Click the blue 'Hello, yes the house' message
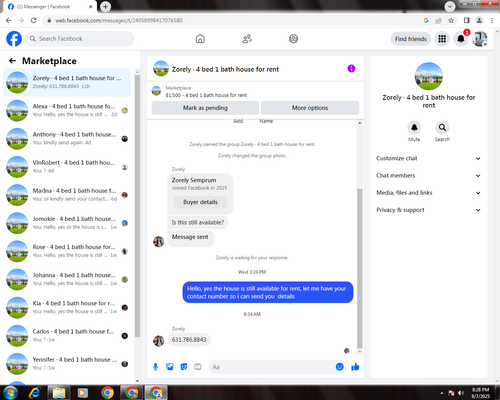This screenshot has width=500, height=400. pos(268,292)
